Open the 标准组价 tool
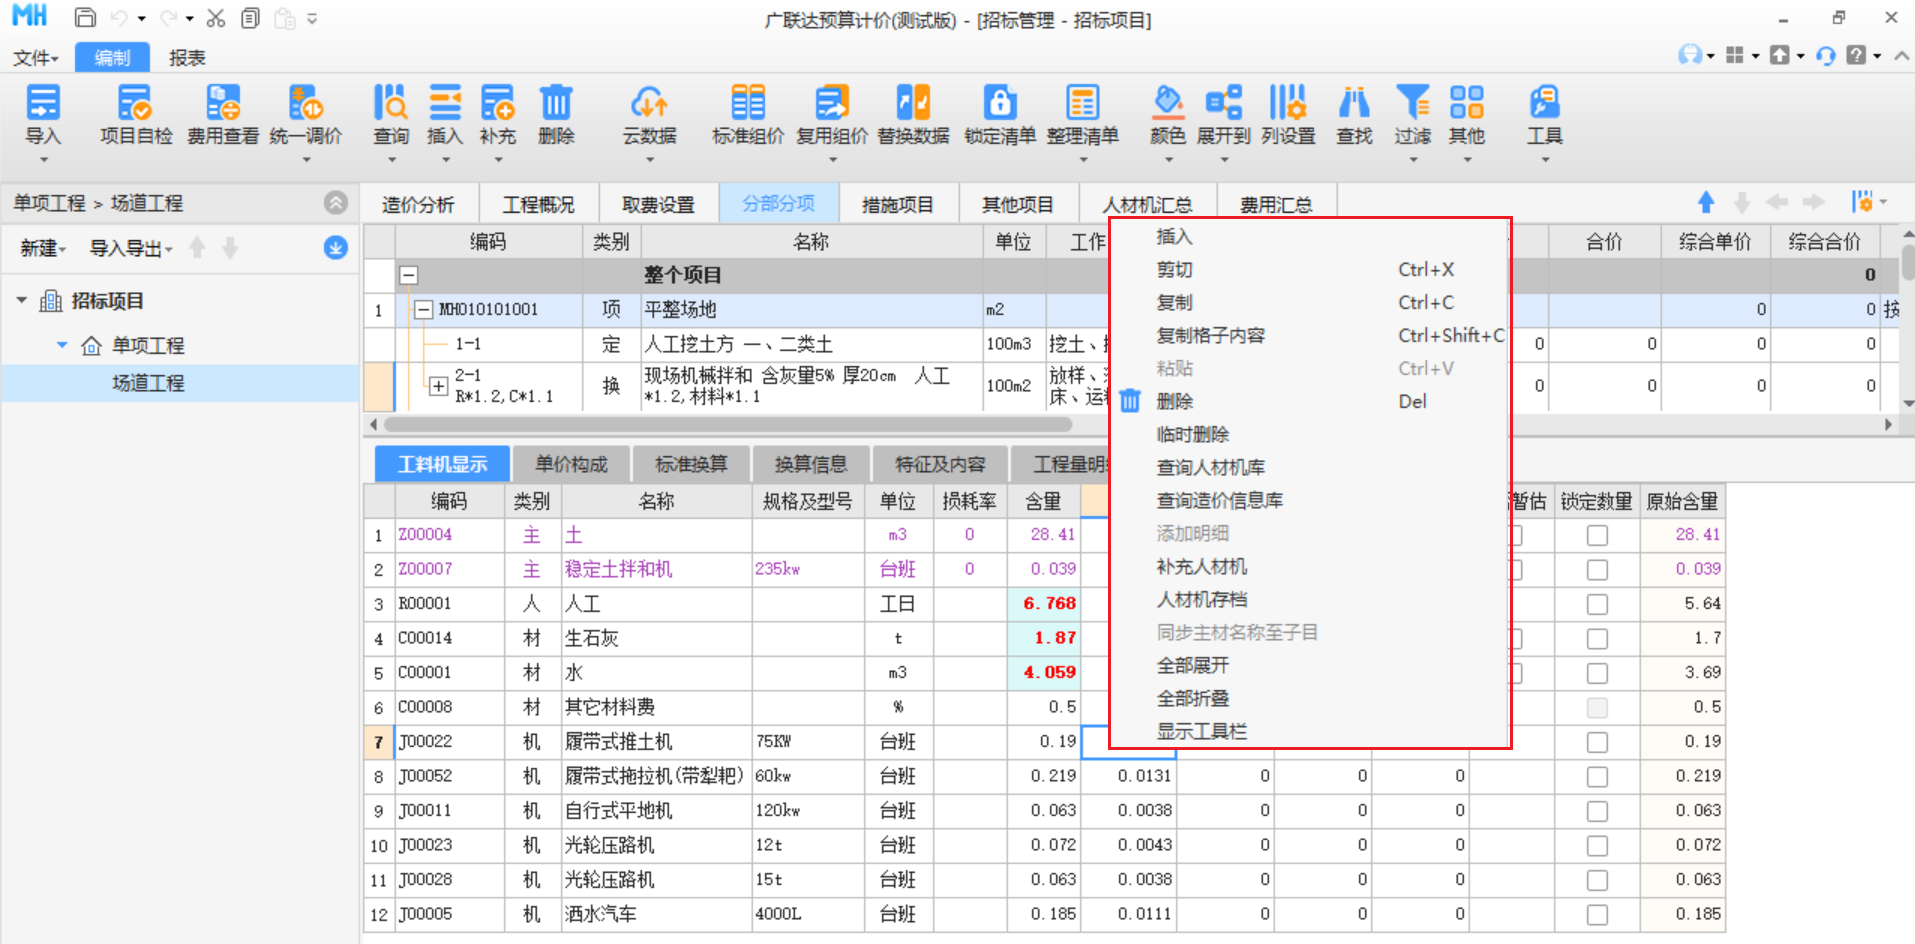Image resolution: width=1915 pixels, height=944 pixels. click(x=747, y=104)
